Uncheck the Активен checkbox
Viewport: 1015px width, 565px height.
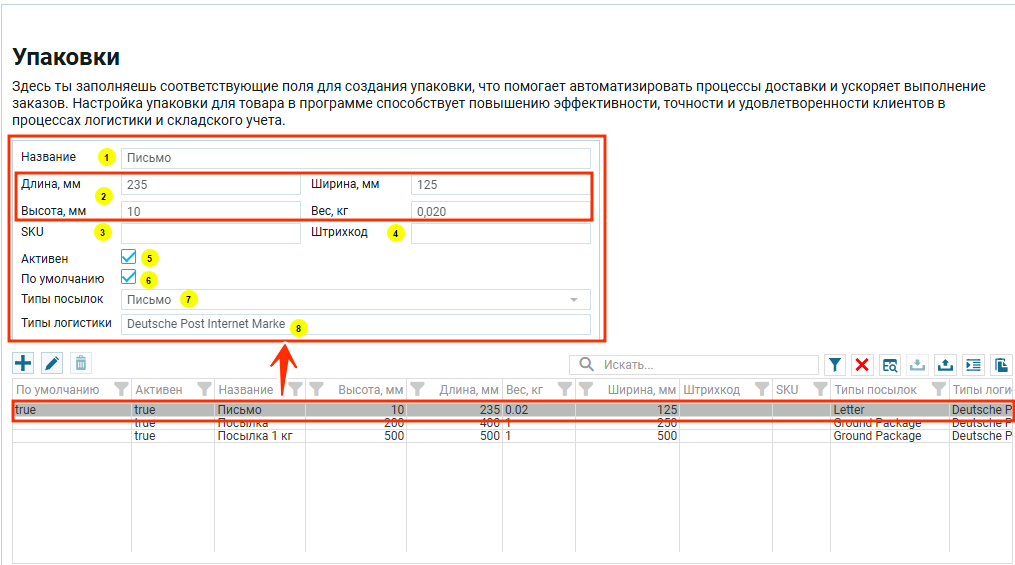pyautogui.click(x=128, y=258)
